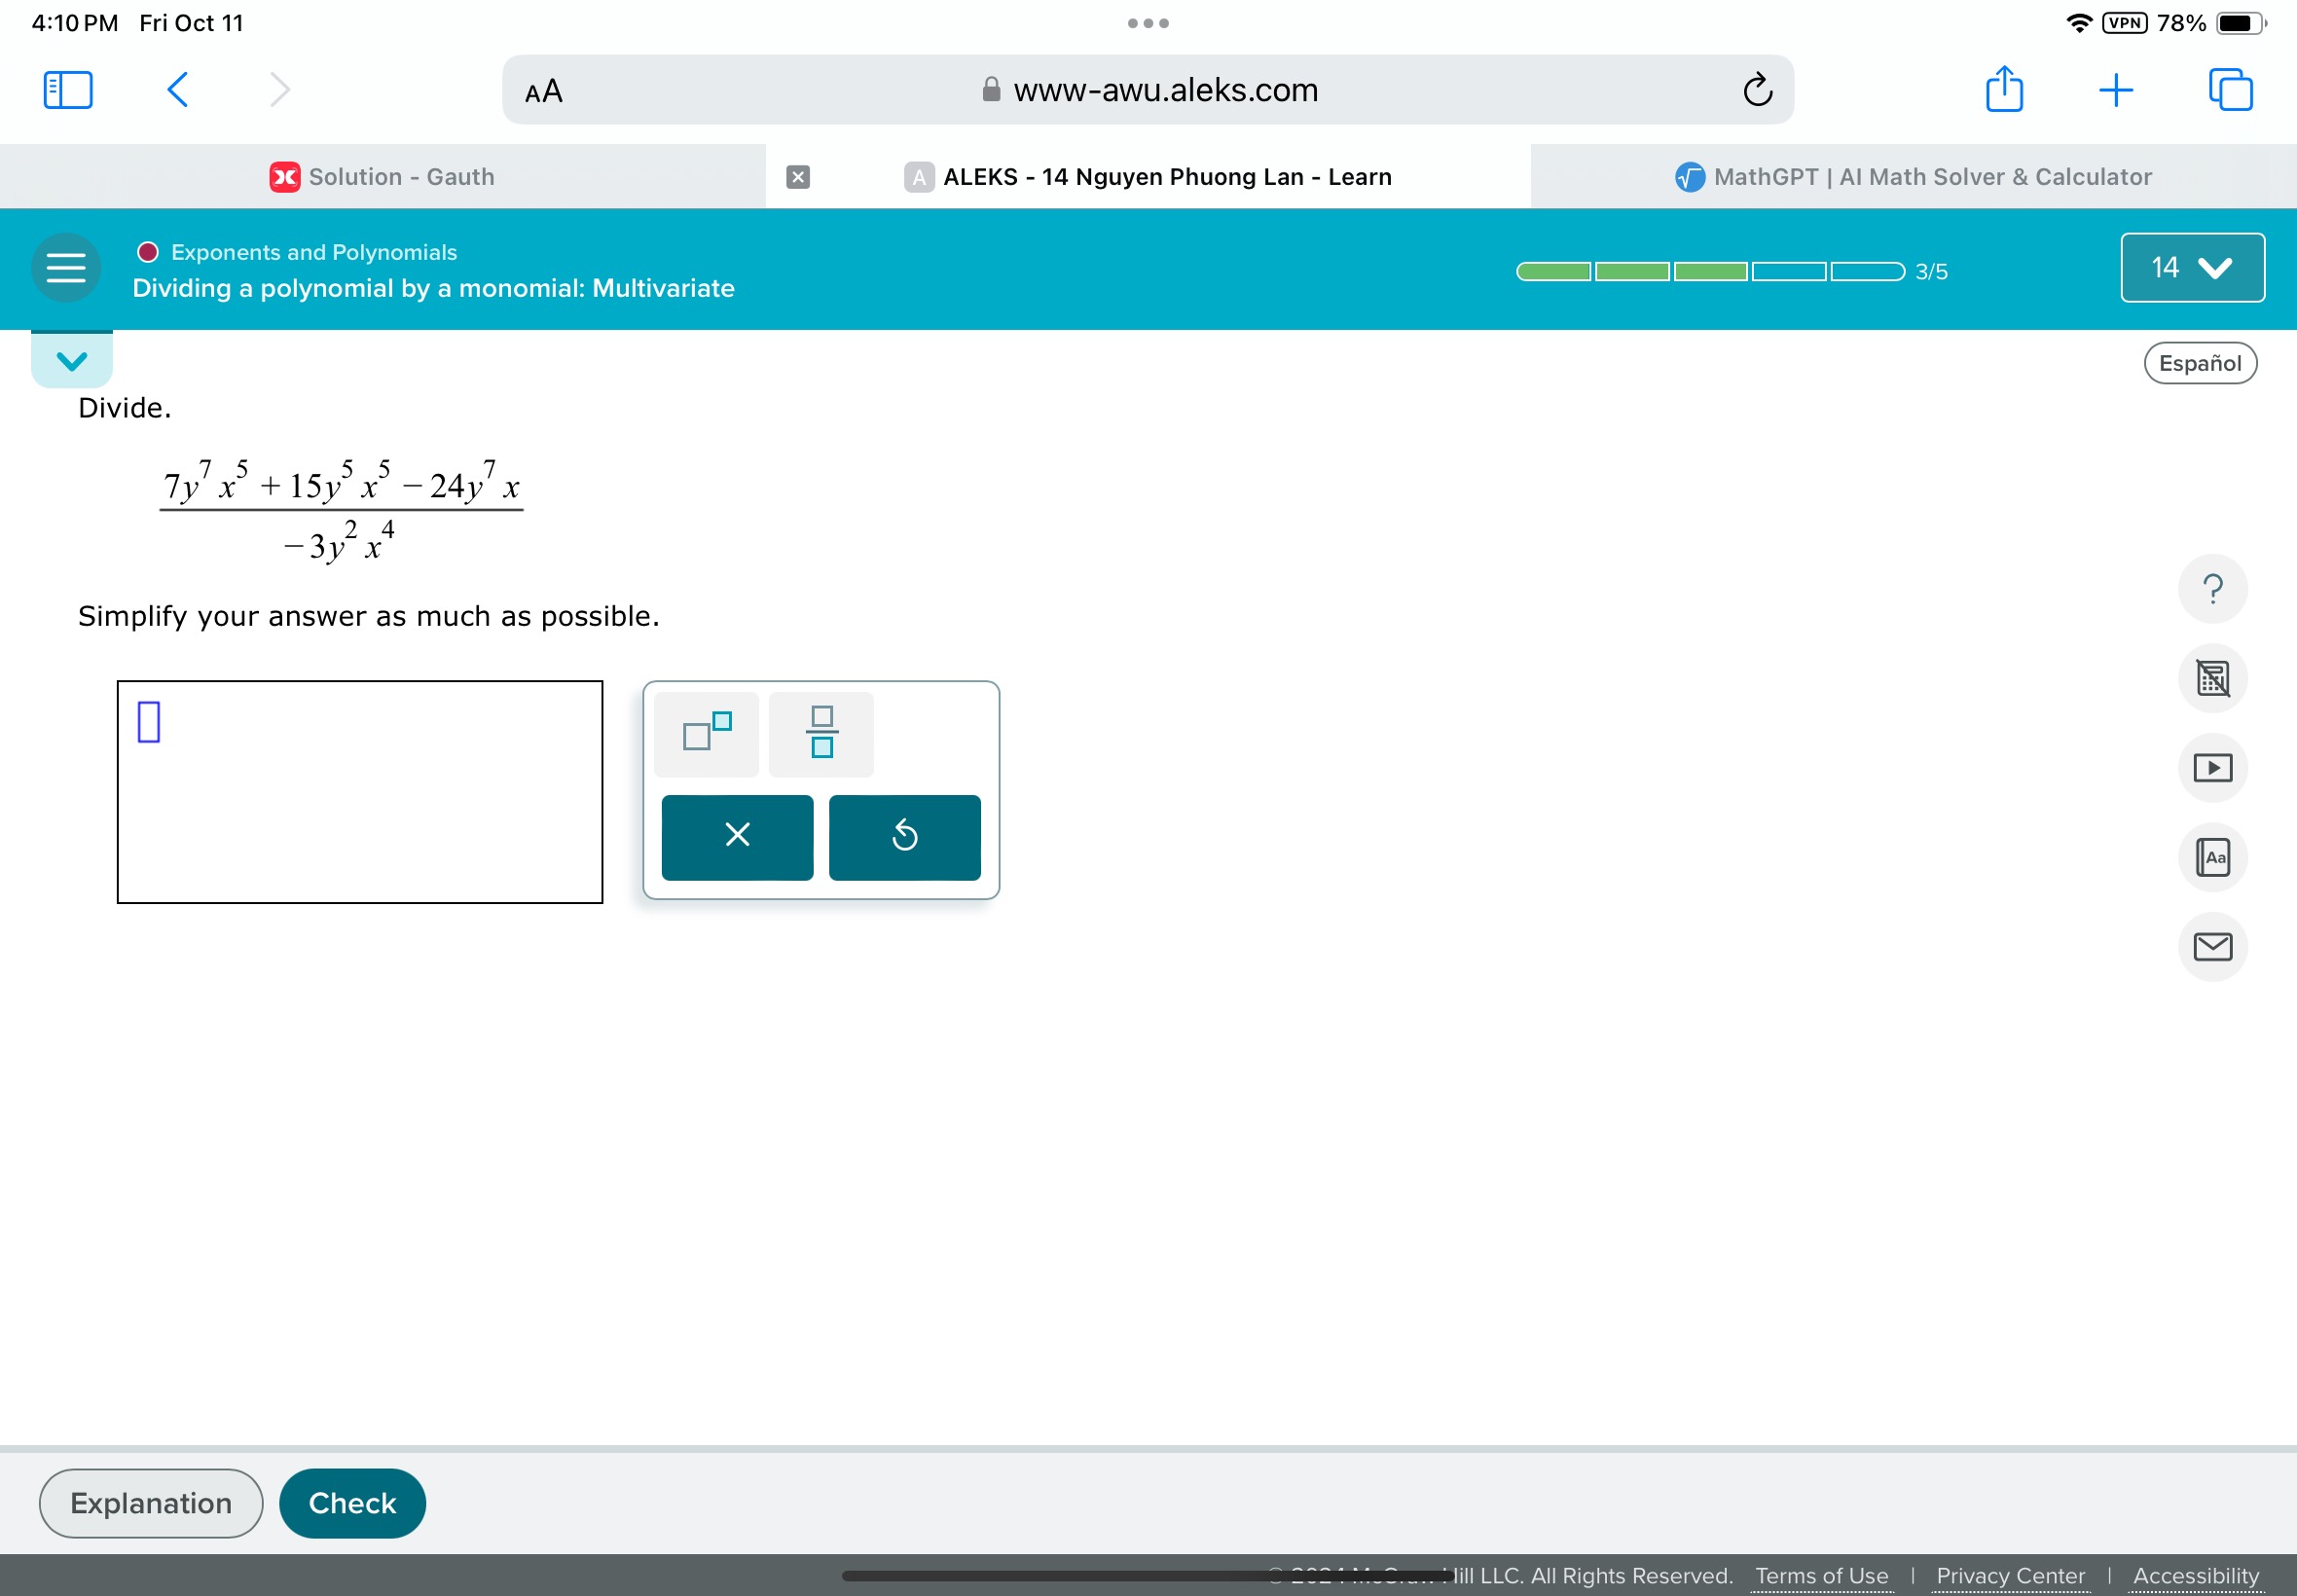The width and height of the screenshot is (2297, 1596).
Task: Close the ALEKS tab
Action: pos(798,177)
